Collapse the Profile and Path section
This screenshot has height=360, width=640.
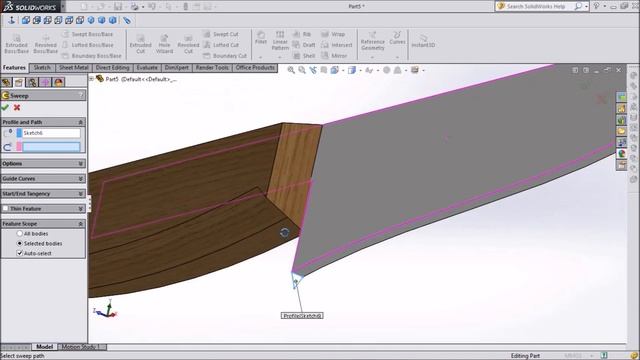coord(80,122)
